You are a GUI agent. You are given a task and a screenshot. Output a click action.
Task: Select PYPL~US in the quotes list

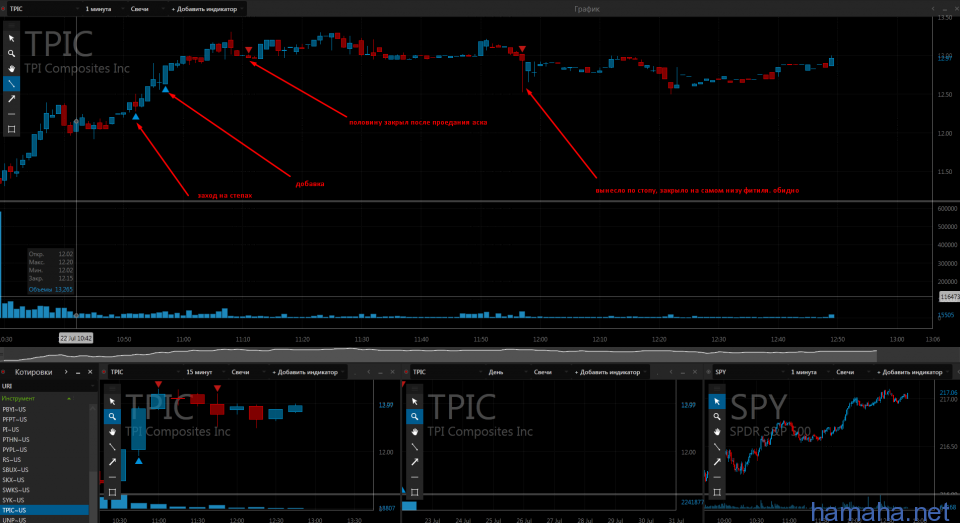pos(44,450)
